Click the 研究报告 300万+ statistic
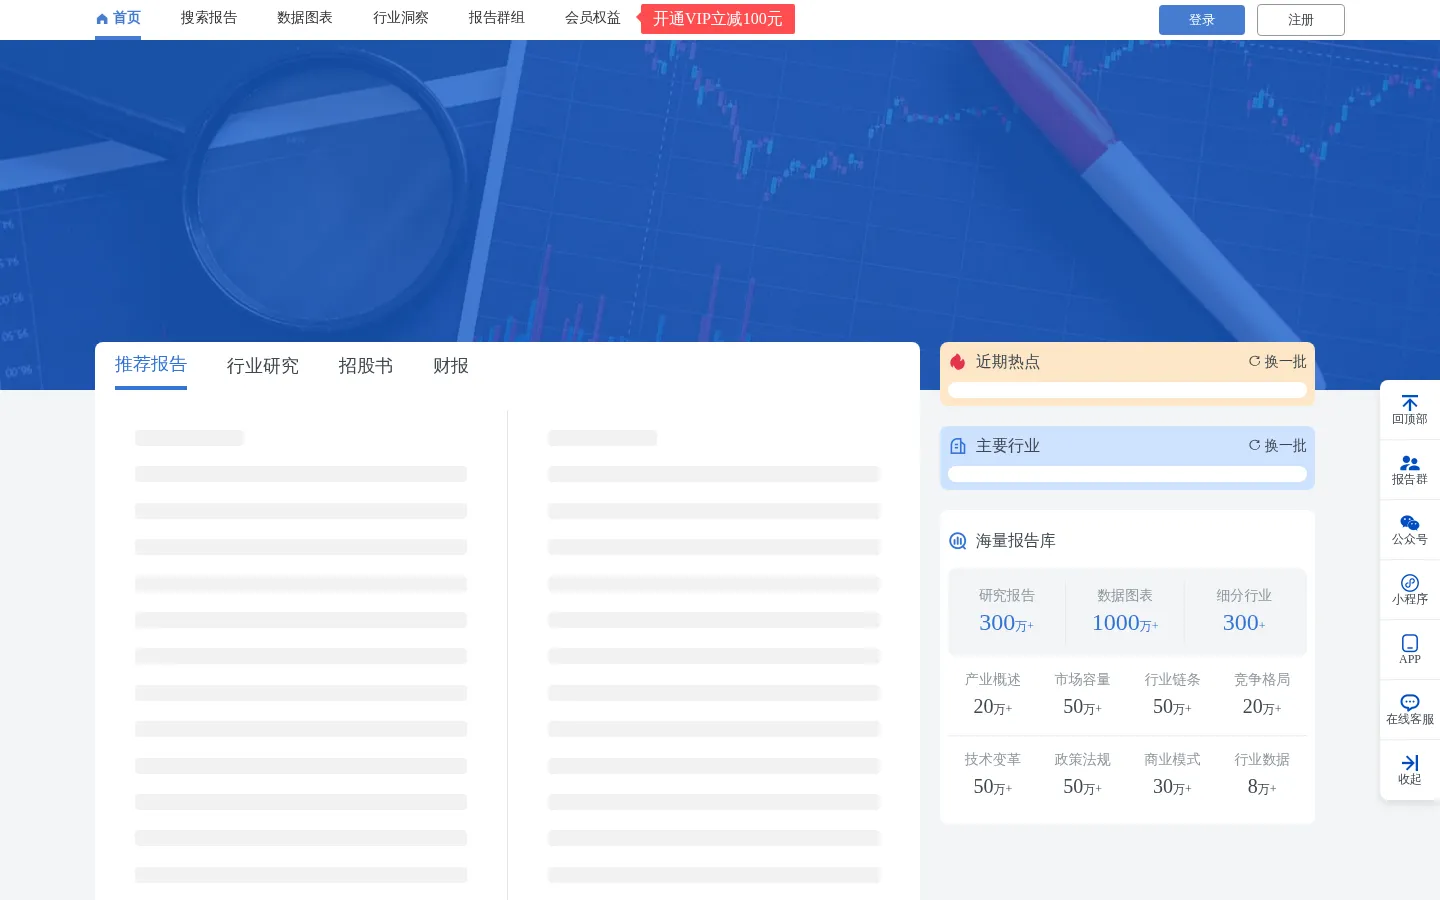This screenshot has width=1440, height=900. click(x=1007, y=611)
